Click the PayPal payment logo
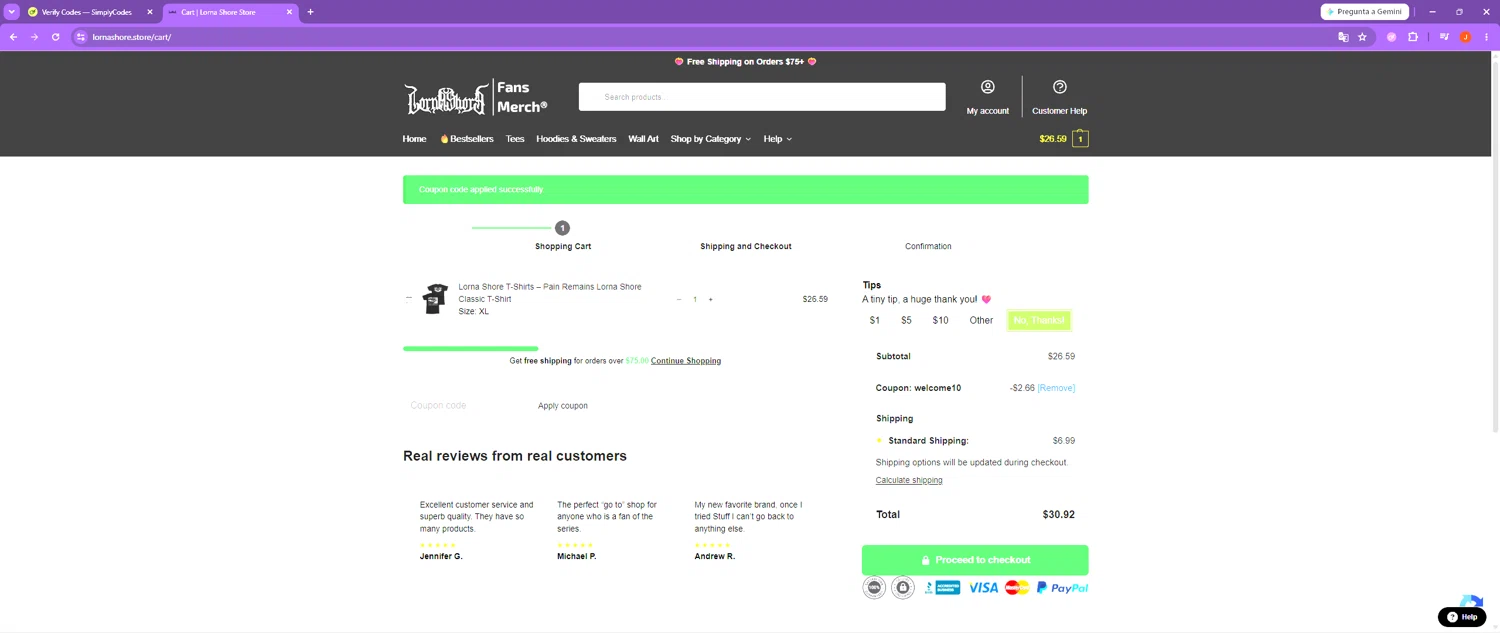The height and width of the screenshot is (633, 1500). 1062,588
